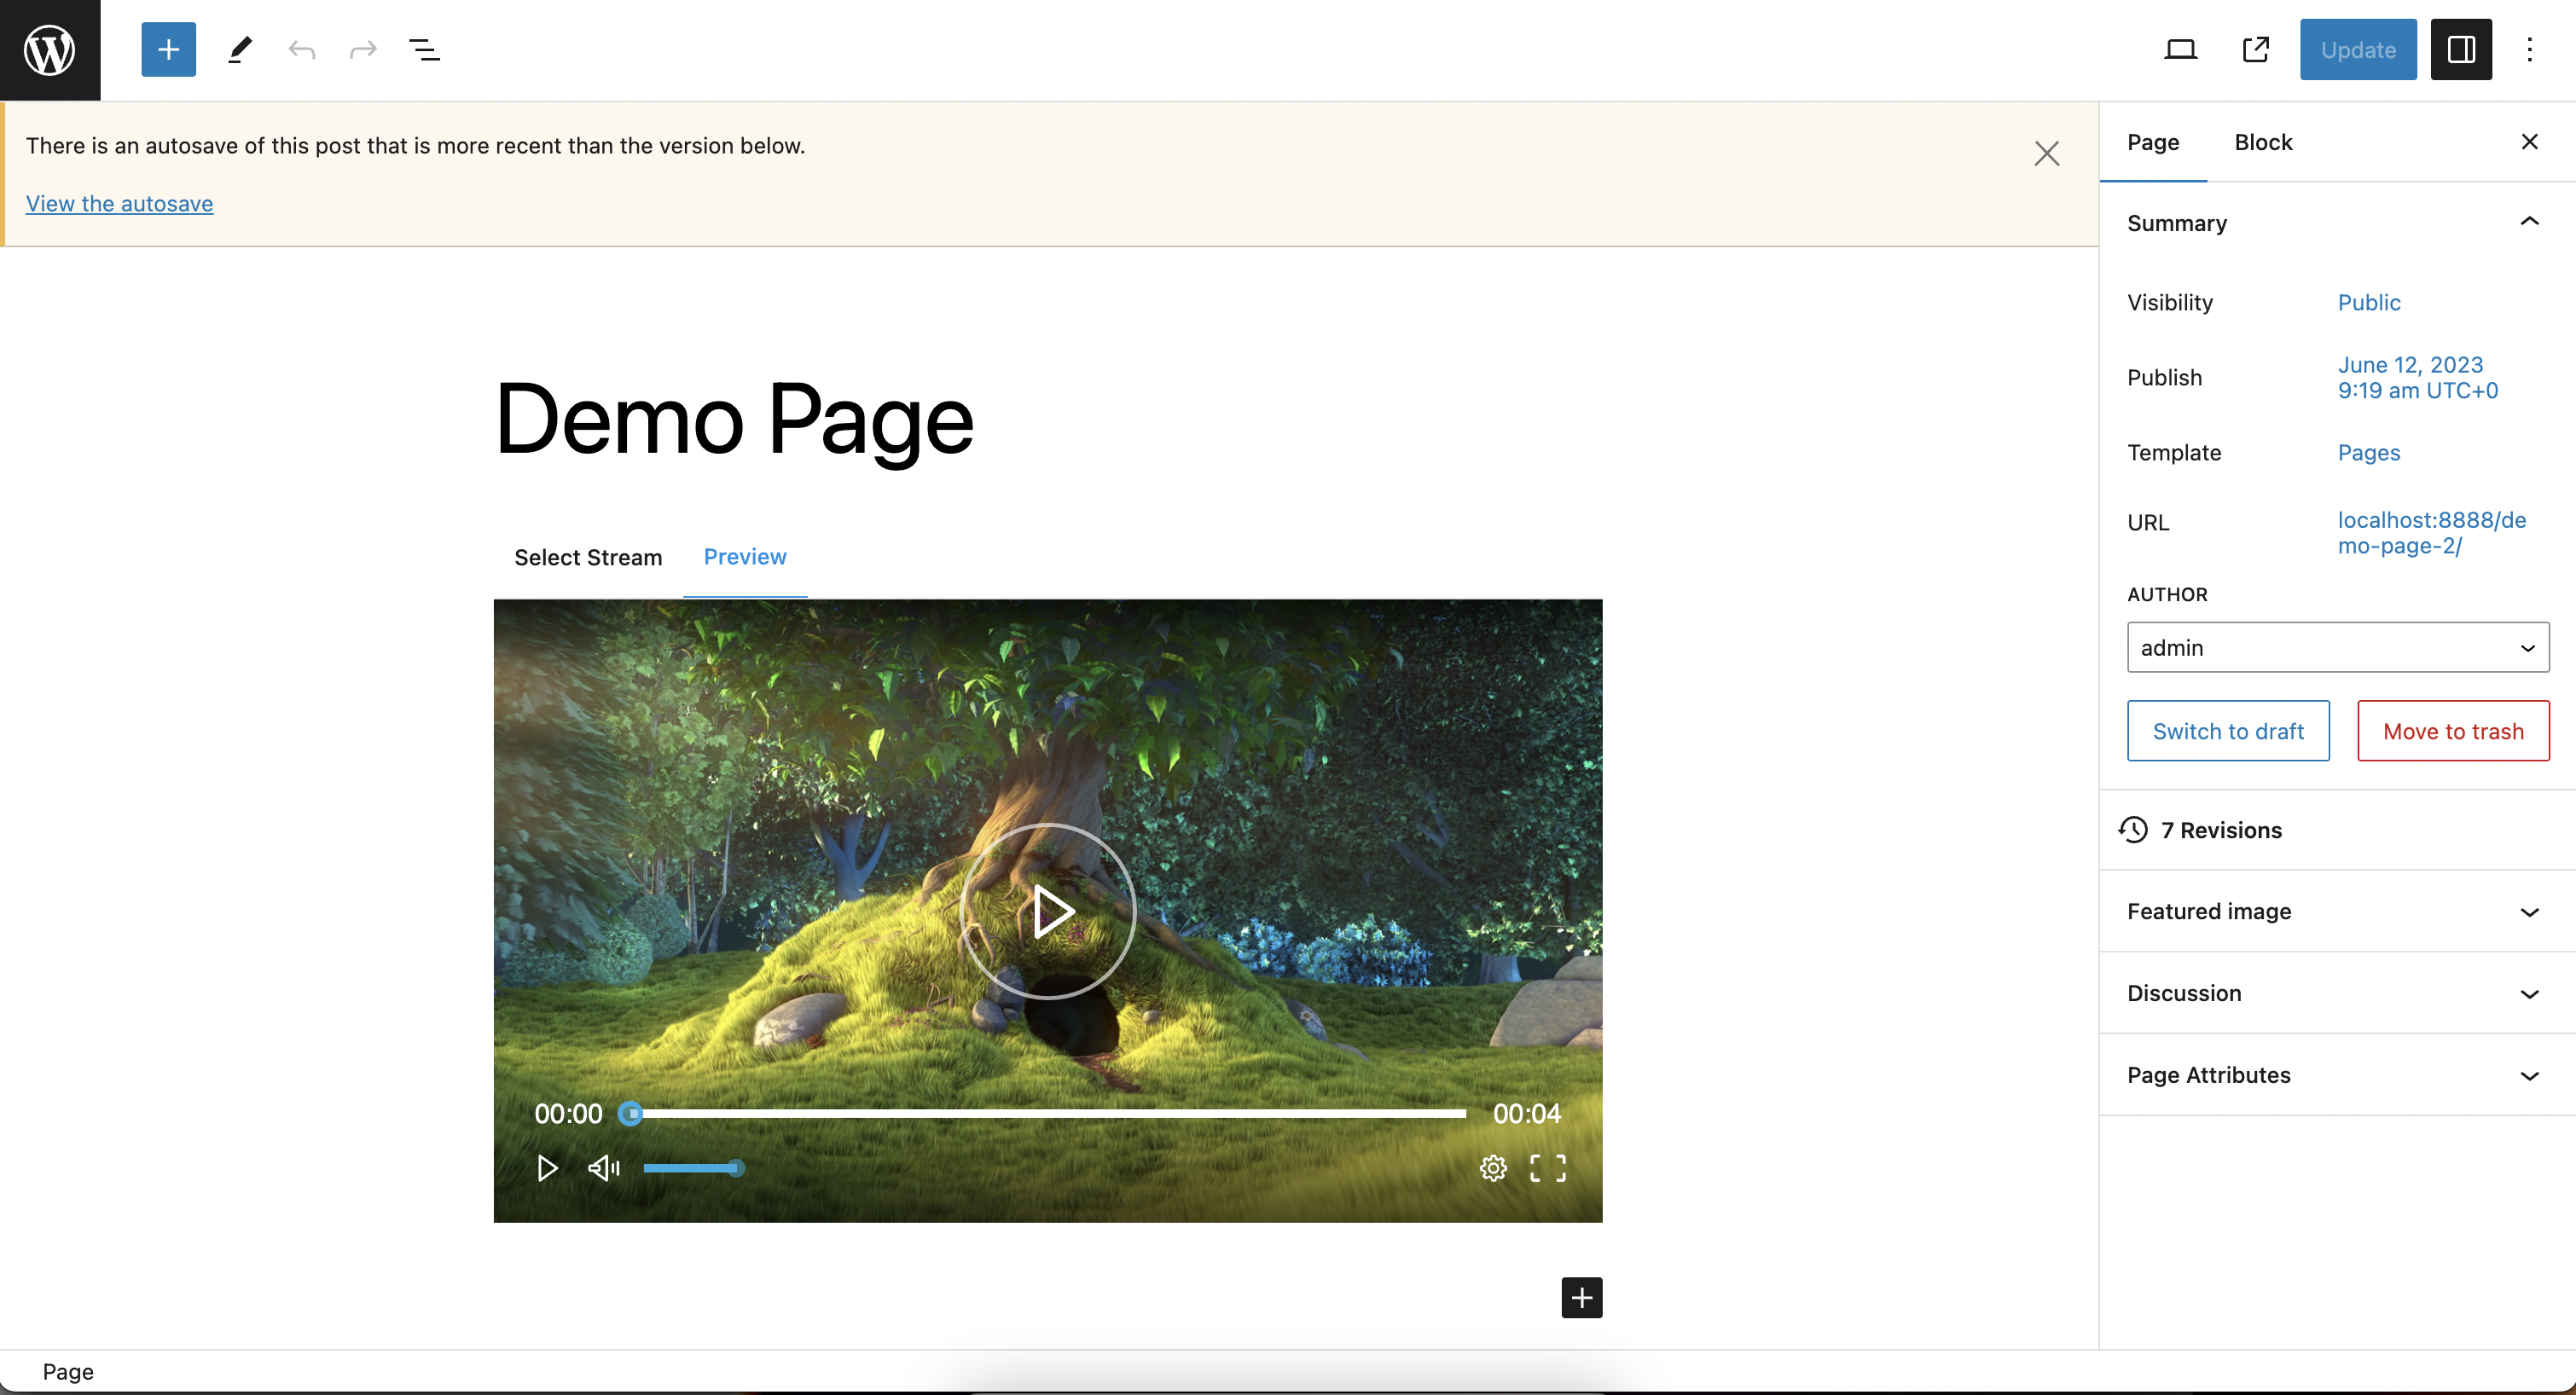Open video player settings gear
Image resolution: width=2576 pixels, height=1395 pixels.
click(1493, 1168)
